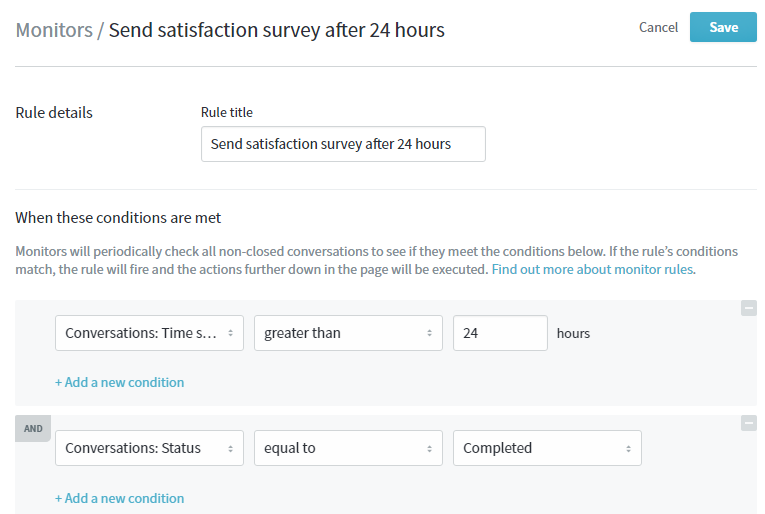Image resolution: width=765 pixels, height=514 pixels.
Task: Remove the Status condition with minus icon
Action: [x=748, y=423]
